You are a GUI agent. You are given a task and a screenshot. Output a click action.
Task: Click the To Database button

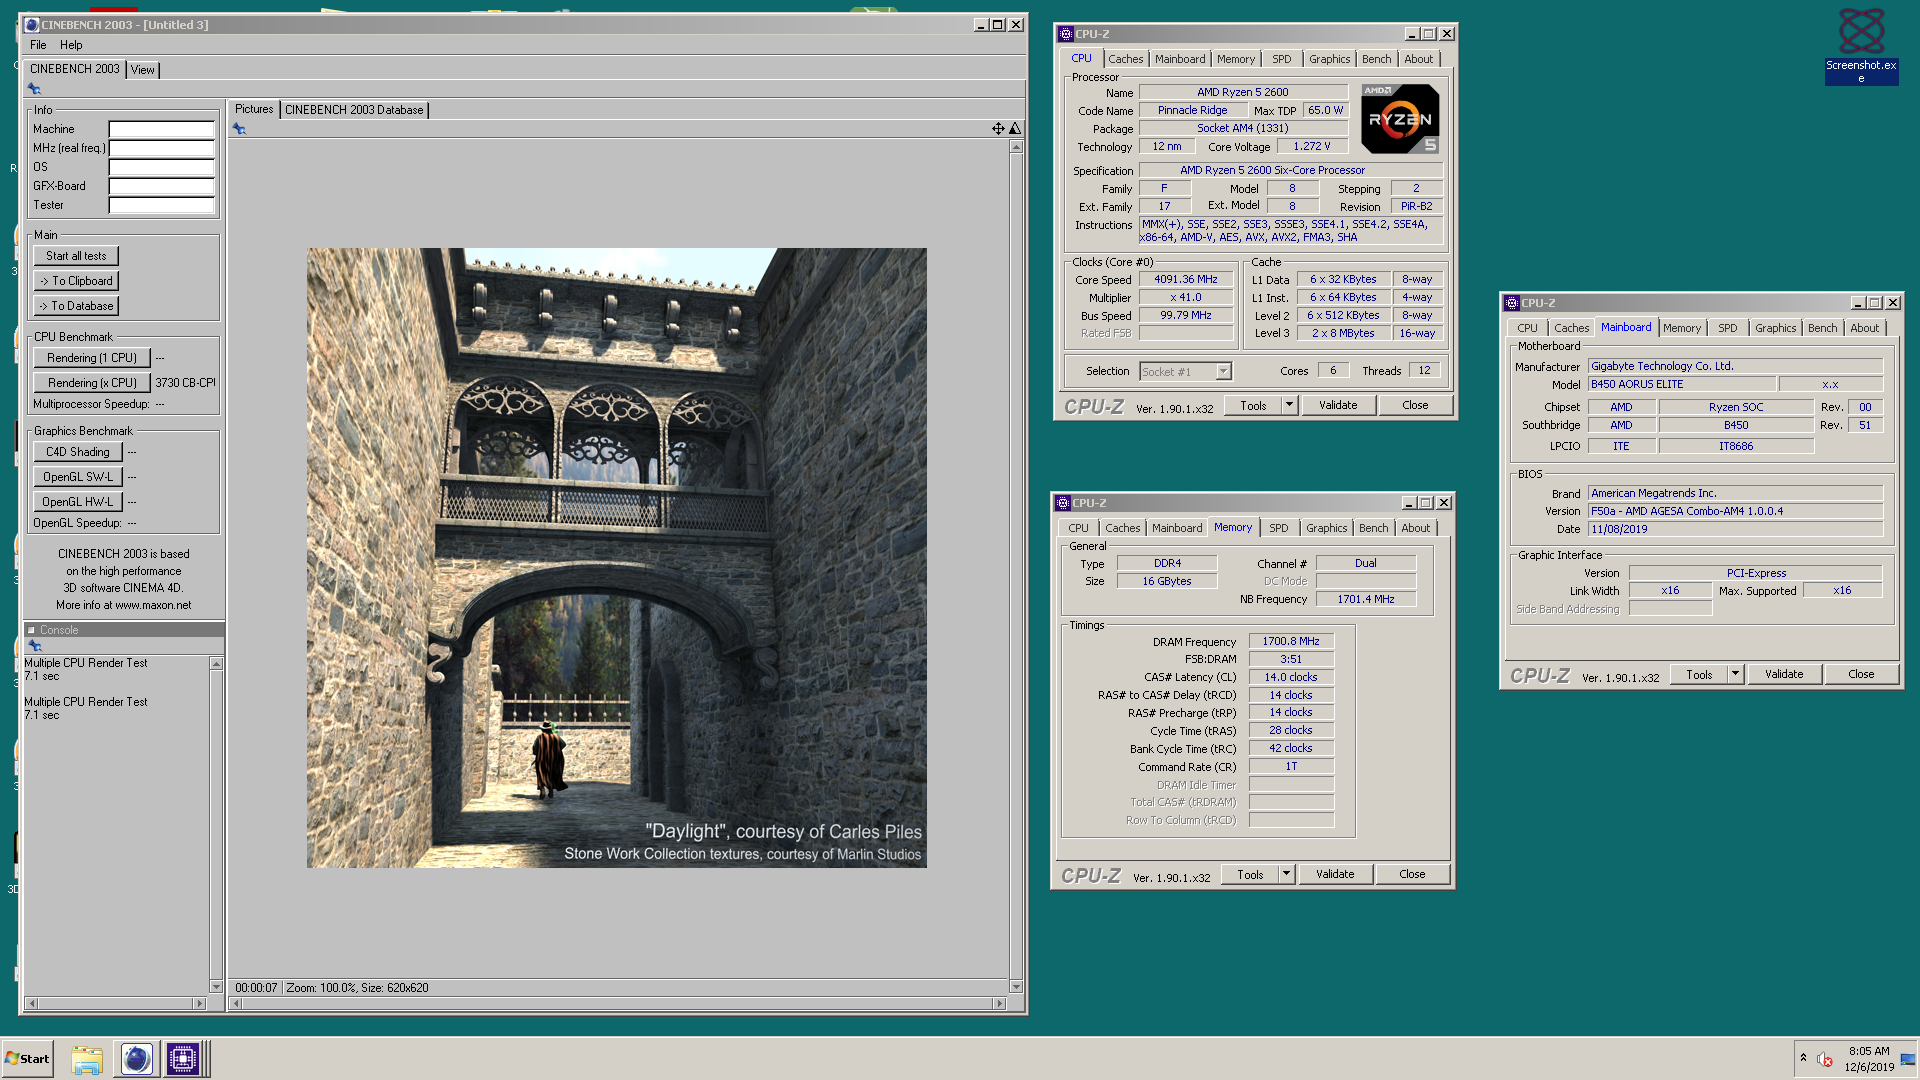tap(76, 306)
